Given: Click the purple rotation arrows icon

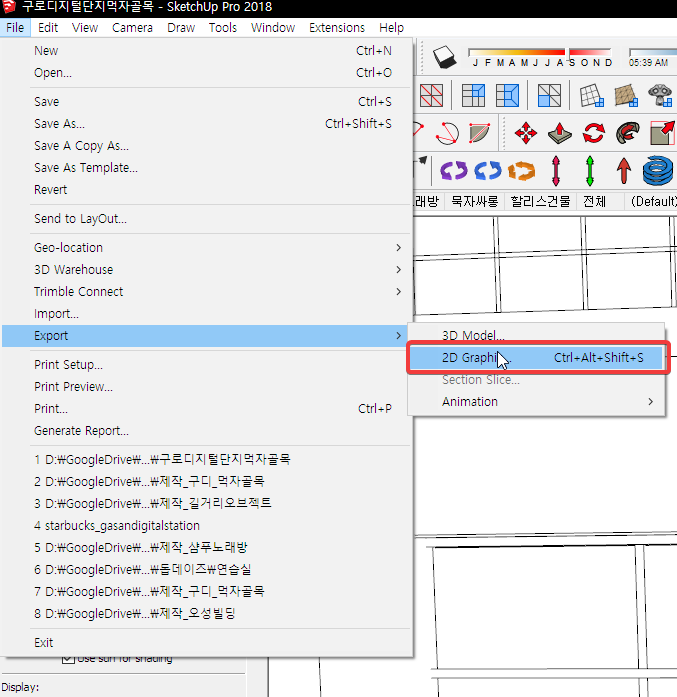Looking at the screenshot, I should [453, 171].
